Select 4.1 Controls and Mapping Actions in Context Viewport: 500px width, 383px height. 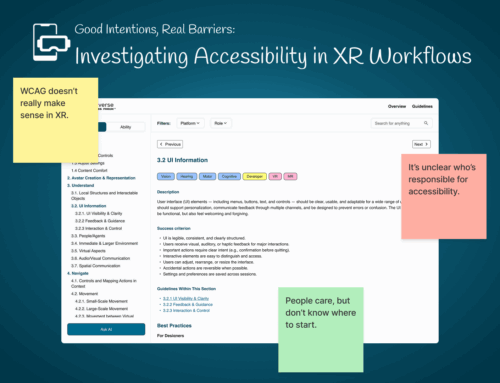click(104, 283)
